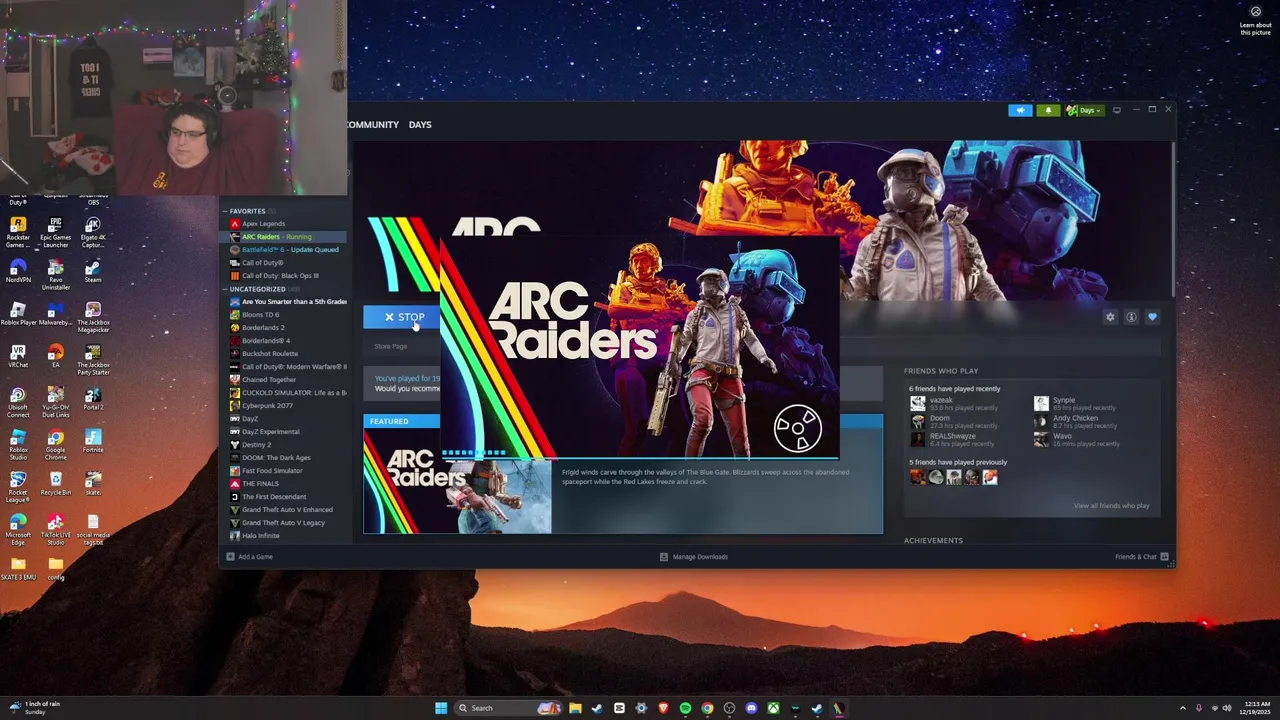
Task: Open the DAYS tab in Steam
Action: 420,125
